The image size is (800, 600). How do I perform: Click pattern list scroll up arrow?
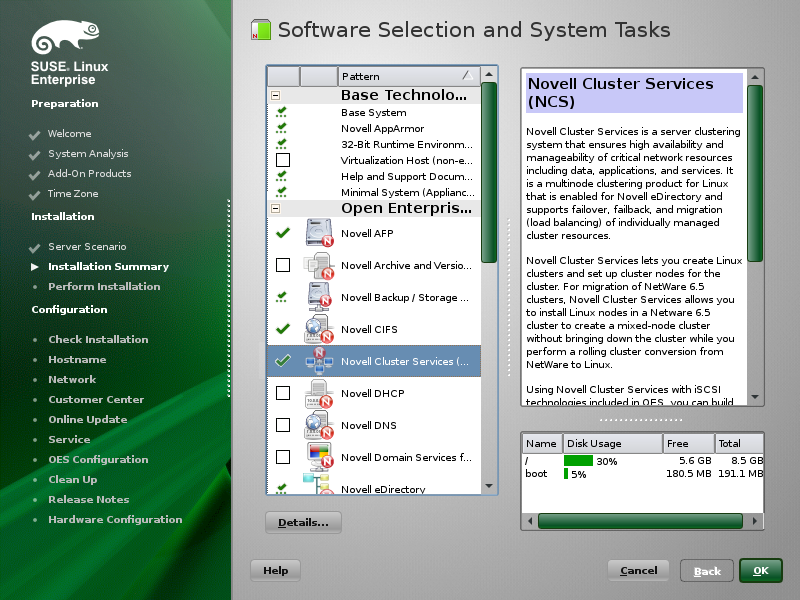489,74
